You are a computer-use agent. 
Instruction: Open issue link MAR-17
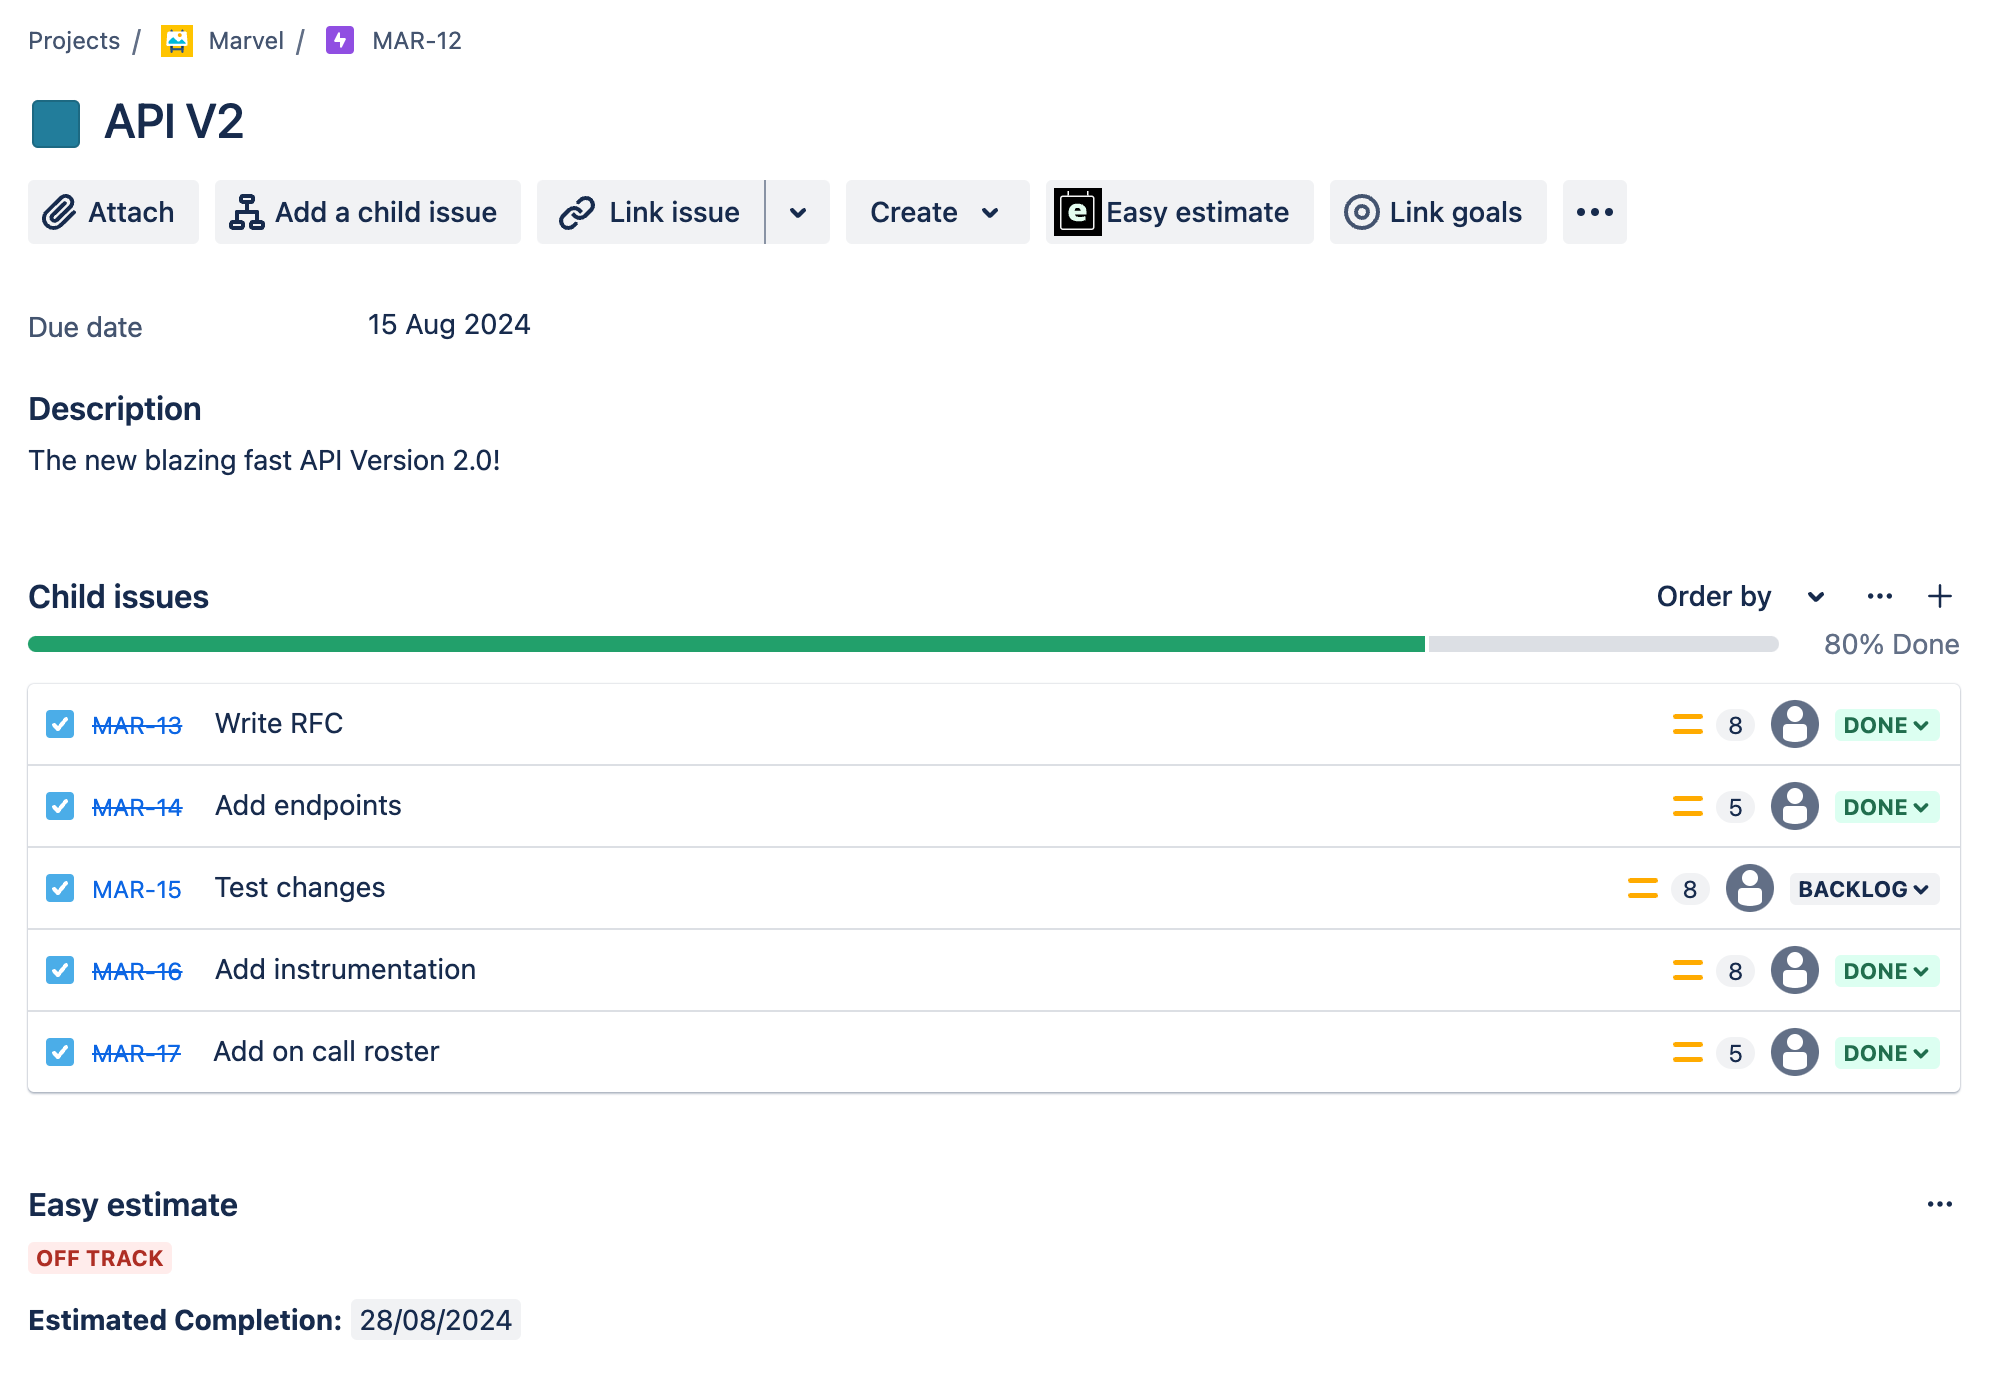click(136, 1053)
